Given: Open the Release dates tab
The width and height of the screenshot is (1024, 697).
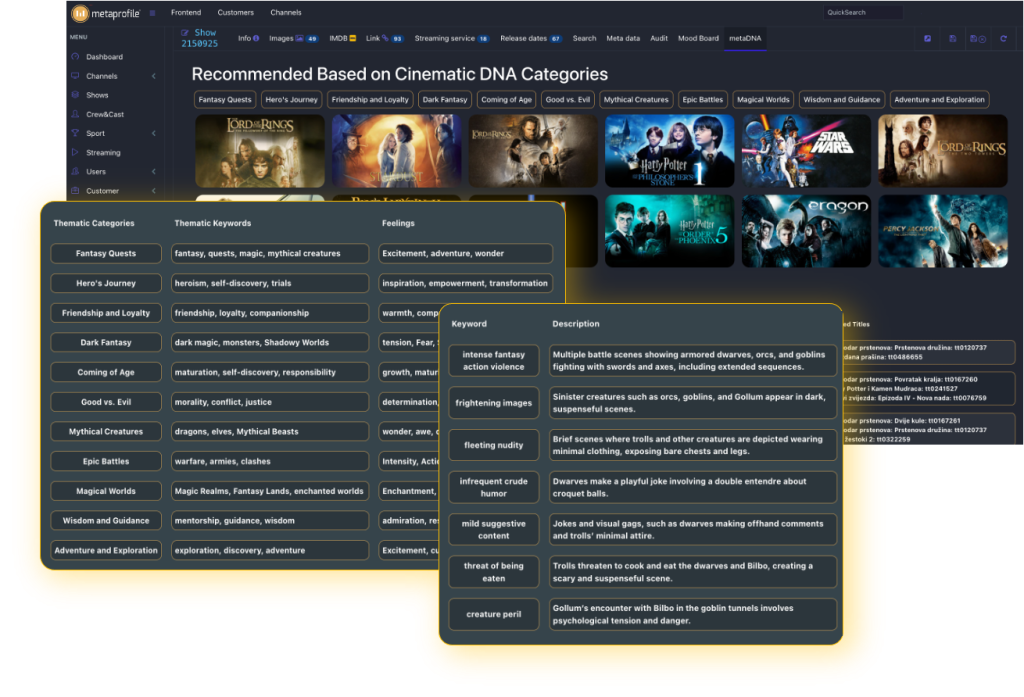Looking at the screenshot, I should [x=531, y=39].
